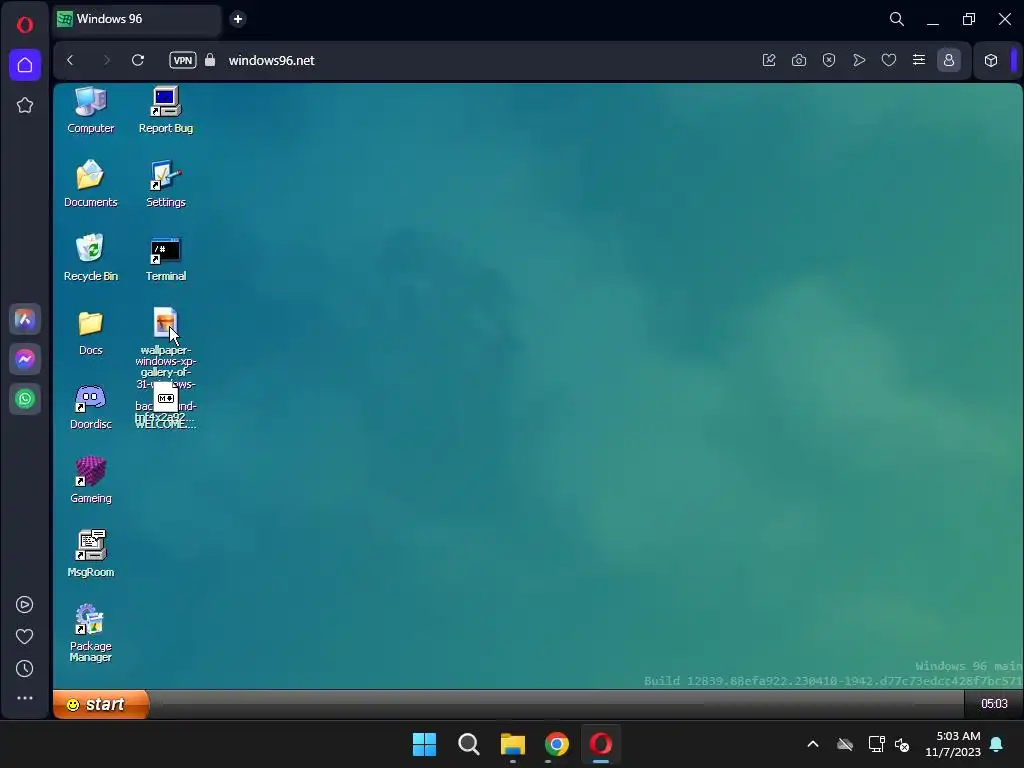Open the Windows notification bell
This screenshot has height=768, width=1024.
pyautogui.click(x=997, y=744)
